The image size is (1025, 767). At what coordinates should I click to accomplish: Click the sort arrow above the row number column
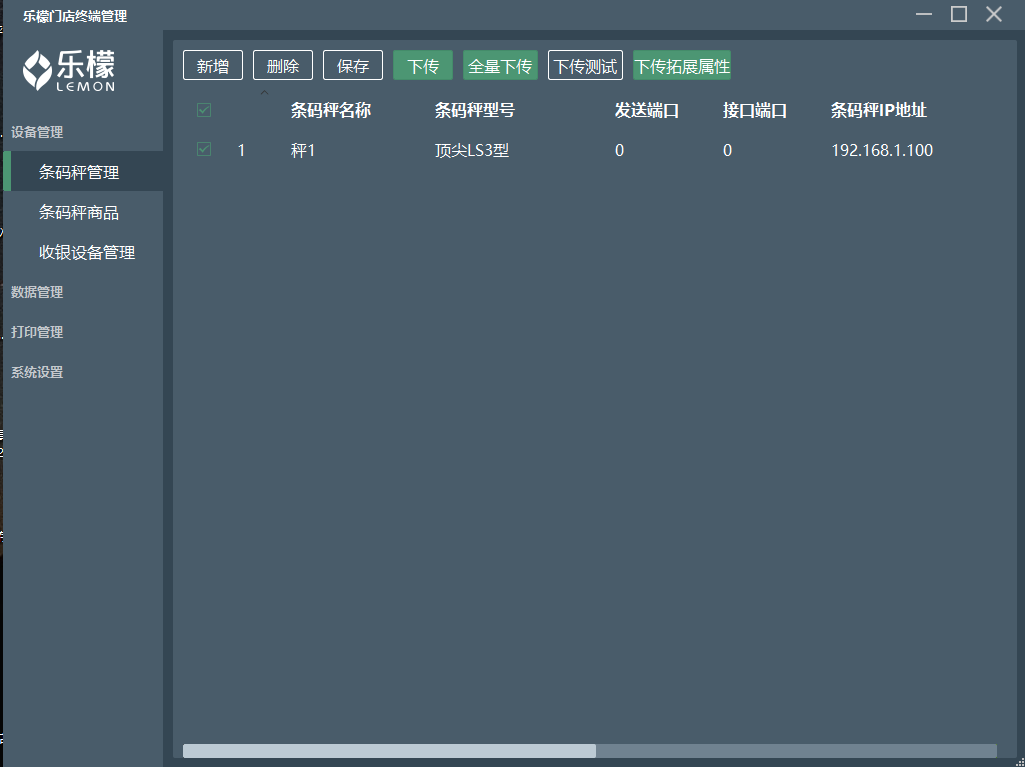pyautogui.click(x=264, y=93)
